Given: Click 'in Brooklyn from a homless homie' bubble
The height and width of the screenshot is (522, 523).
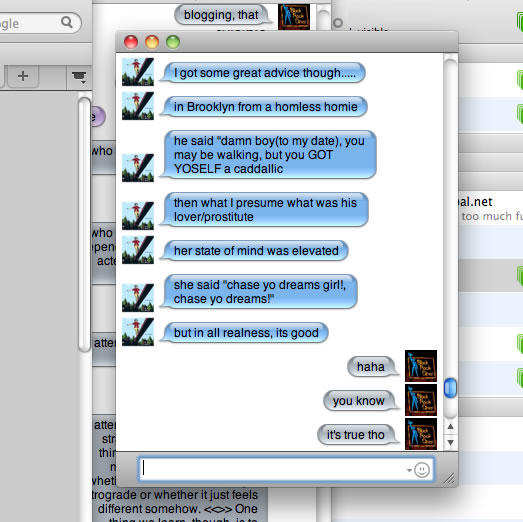Looking at the screenshot, I should pyautogui.click(x=264, y=107).
